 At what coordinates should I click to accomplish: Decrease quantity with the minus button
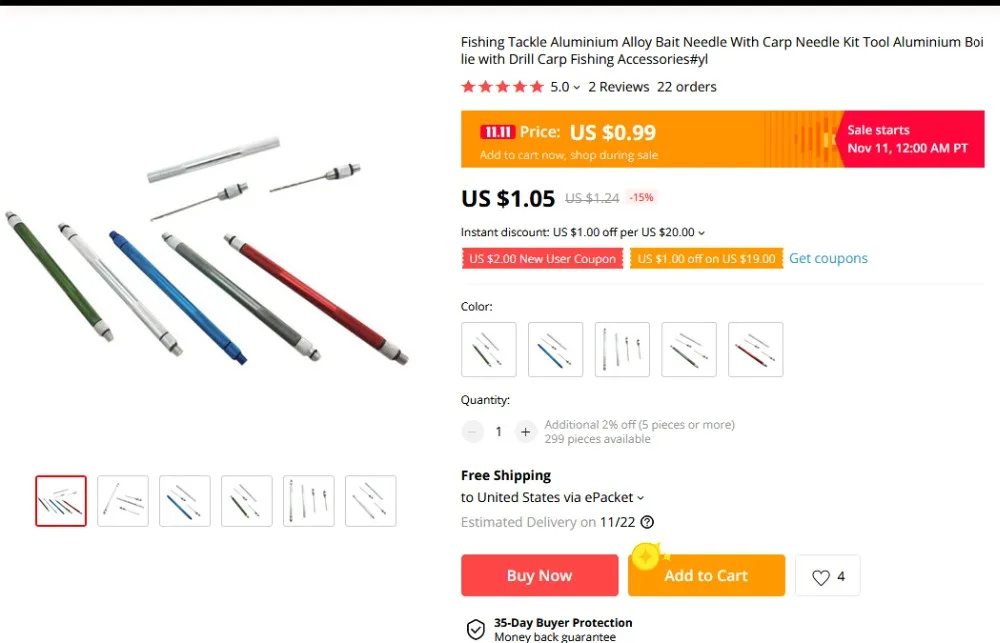[x=473, y=432]
